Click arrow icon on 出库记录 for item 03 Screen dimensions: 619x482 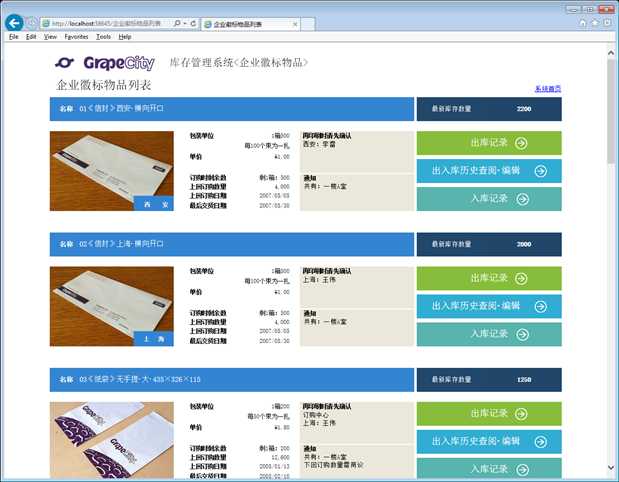click(x=521, y=414)
